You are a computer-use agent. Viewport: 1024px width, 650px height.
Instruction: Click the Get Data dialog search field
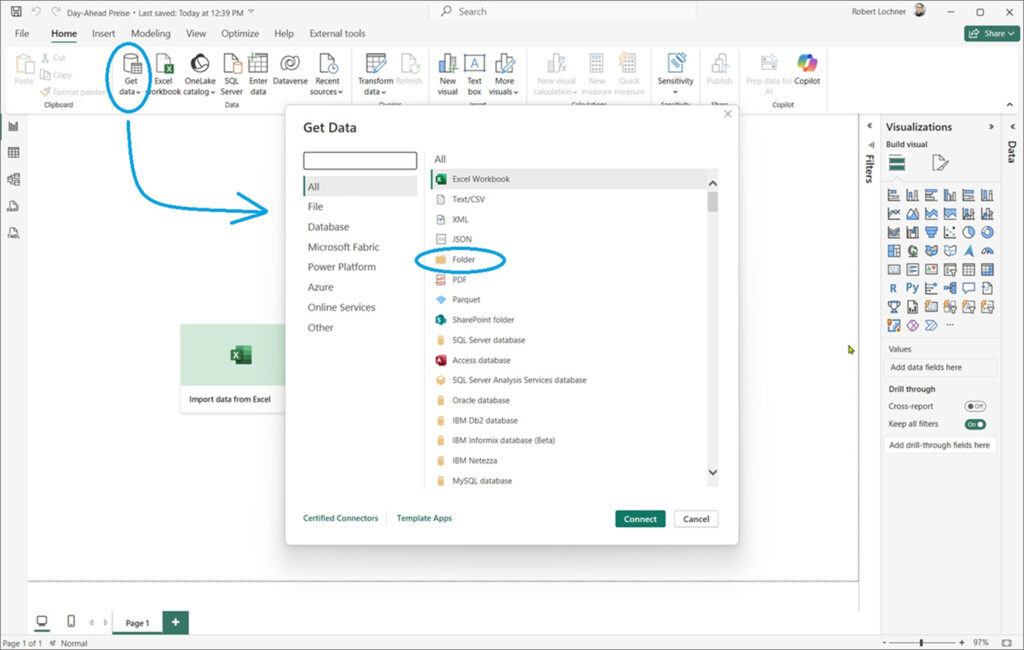pyautogui.click(x=360, y=161)
